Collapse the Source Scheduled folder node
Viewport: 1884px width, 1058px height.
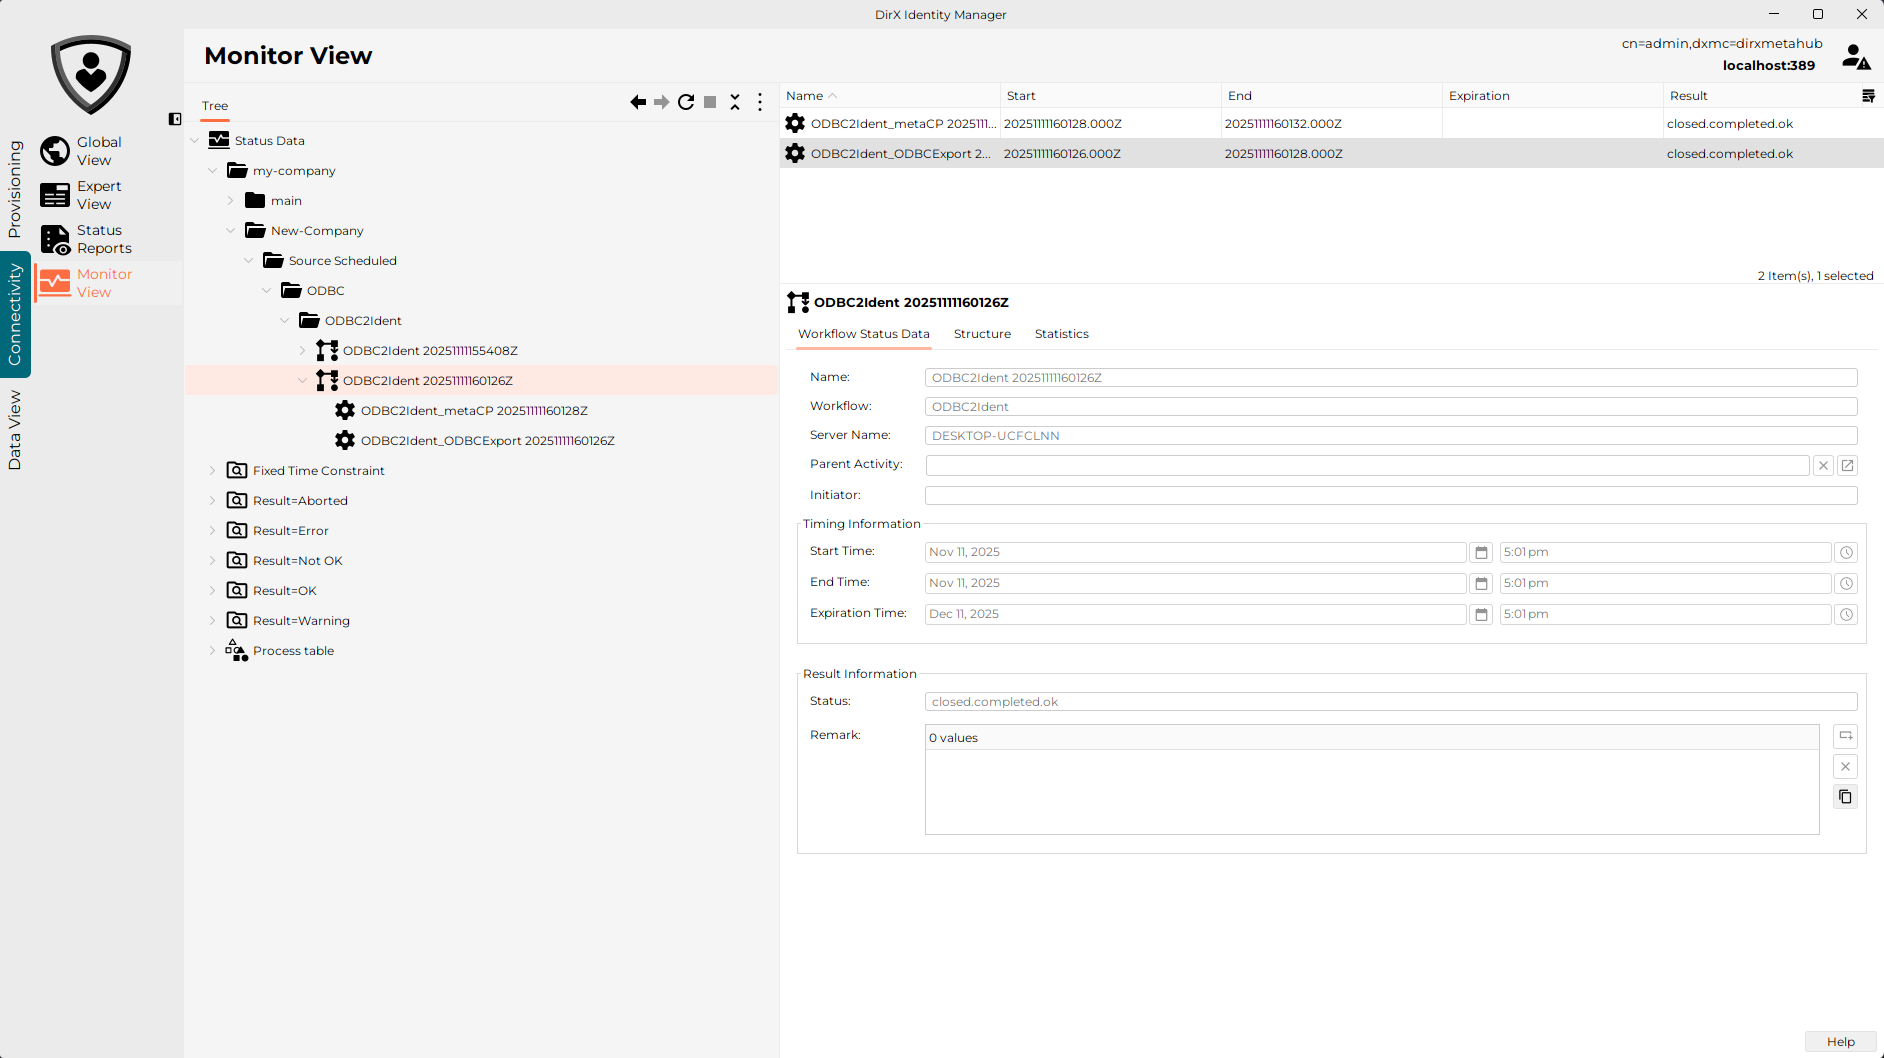coord(248,261)
